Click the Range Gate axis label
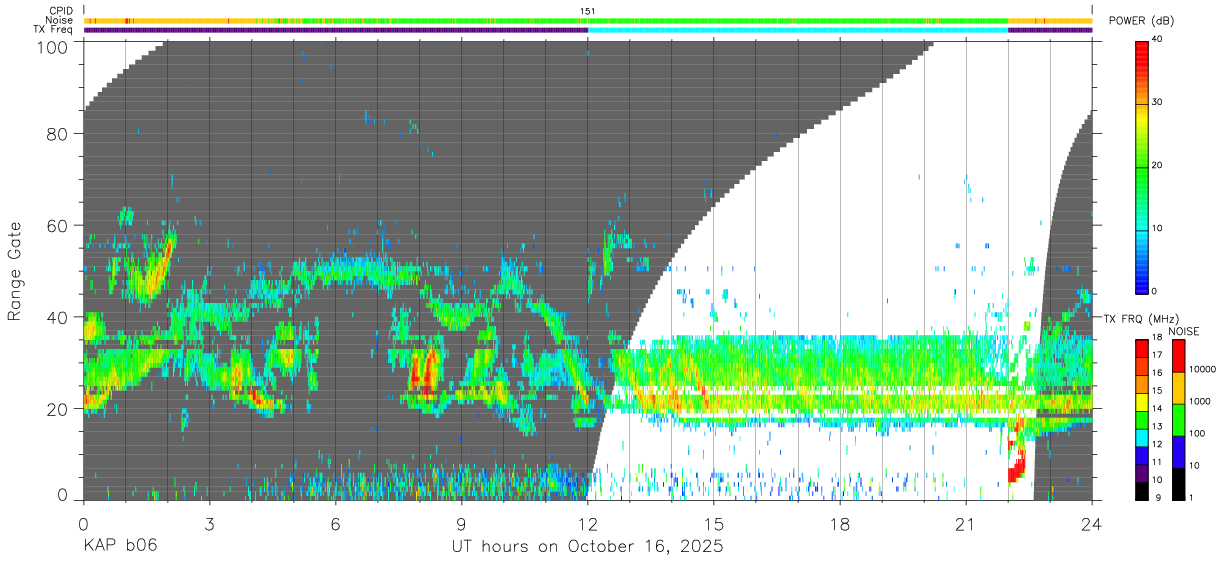 coord(15,270)
